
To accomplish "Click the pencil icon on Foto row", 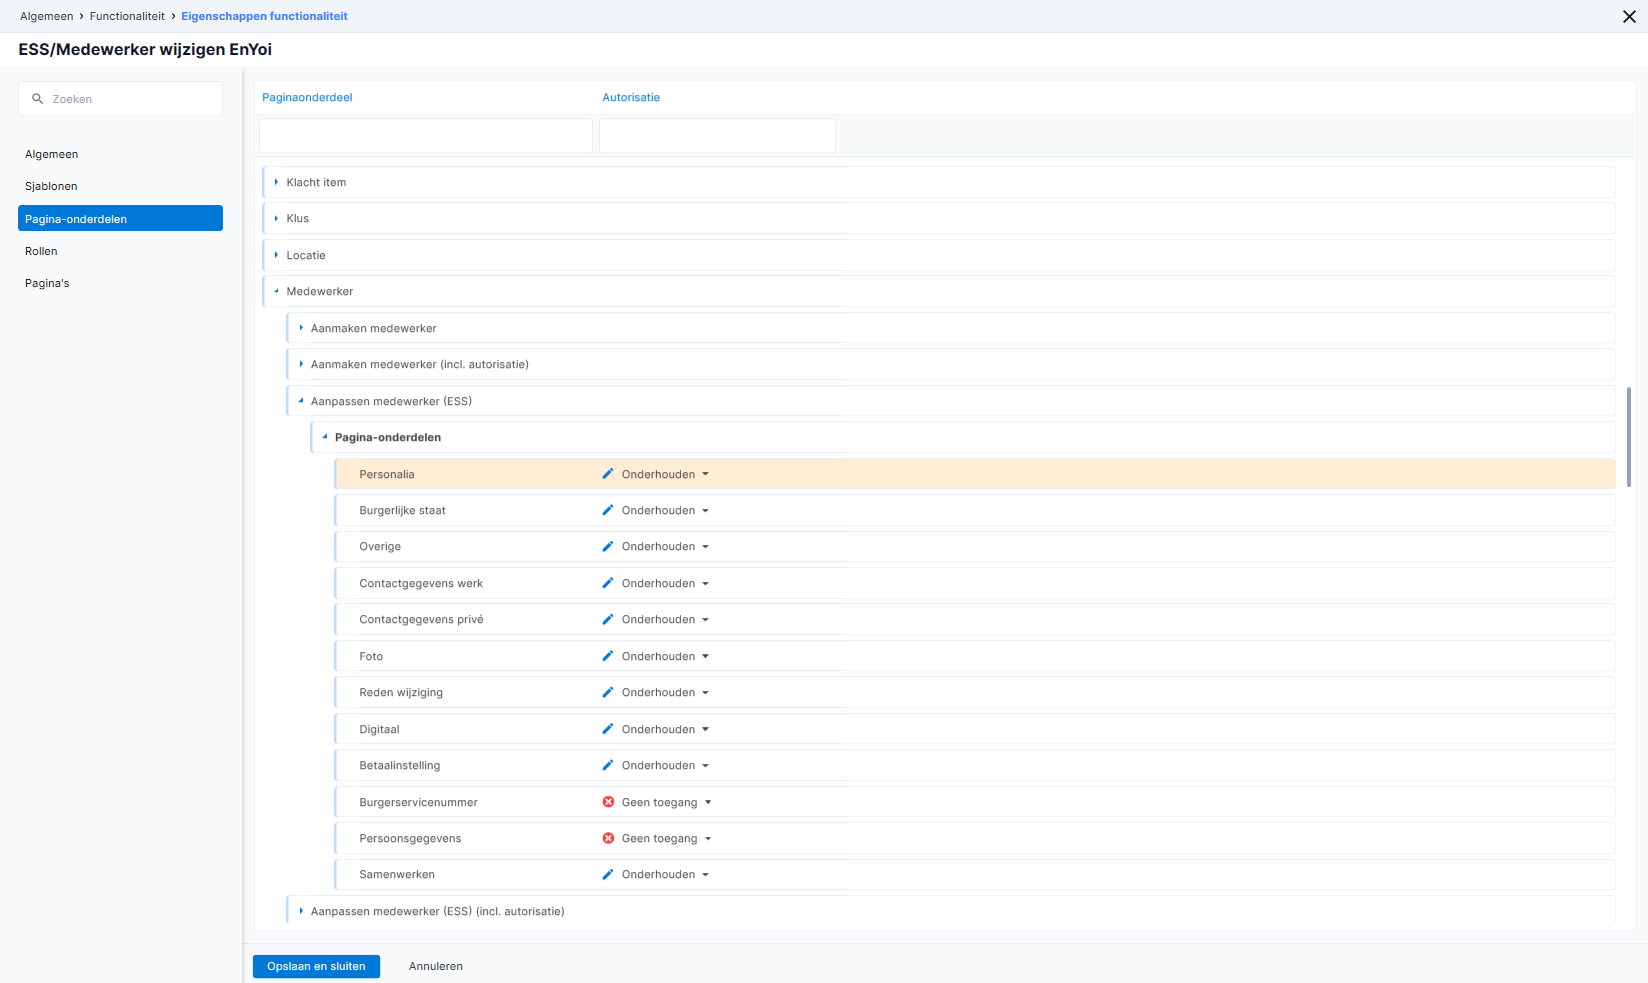I will (608, 656).
